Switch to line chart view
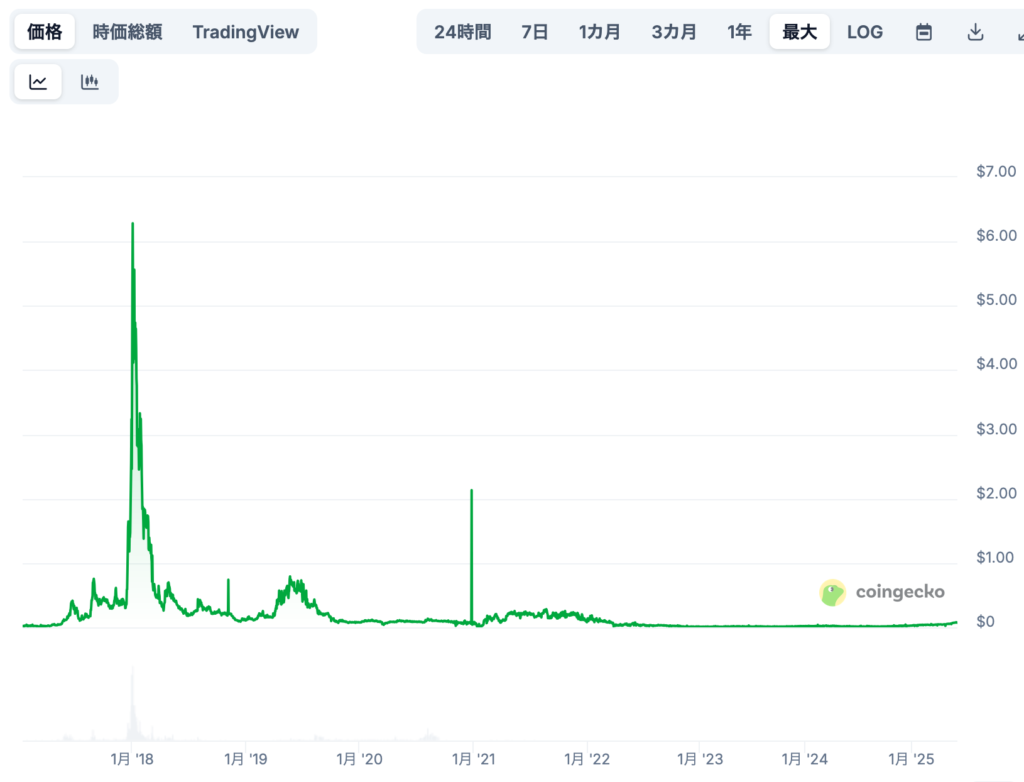 (38, 82)
